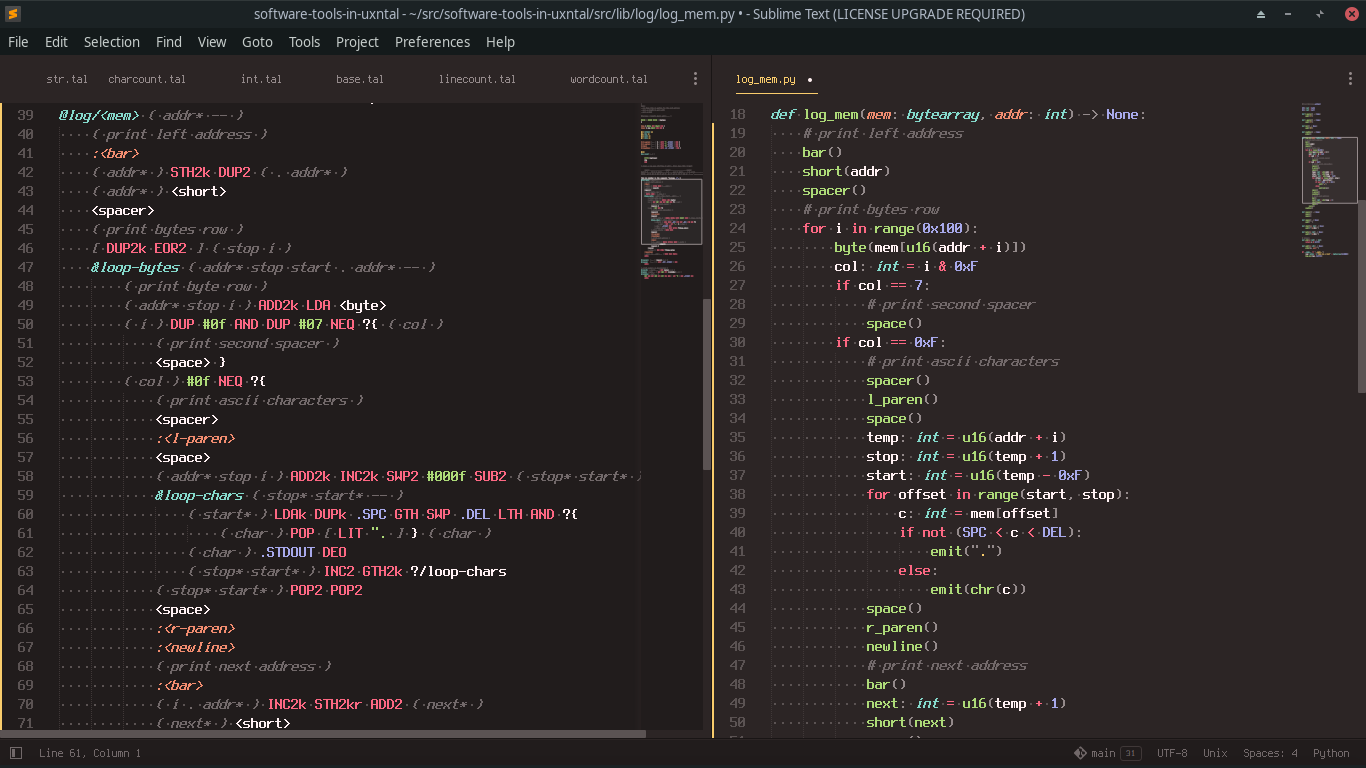Click the right pane minimap viewport

click(x=1329, y=170)
